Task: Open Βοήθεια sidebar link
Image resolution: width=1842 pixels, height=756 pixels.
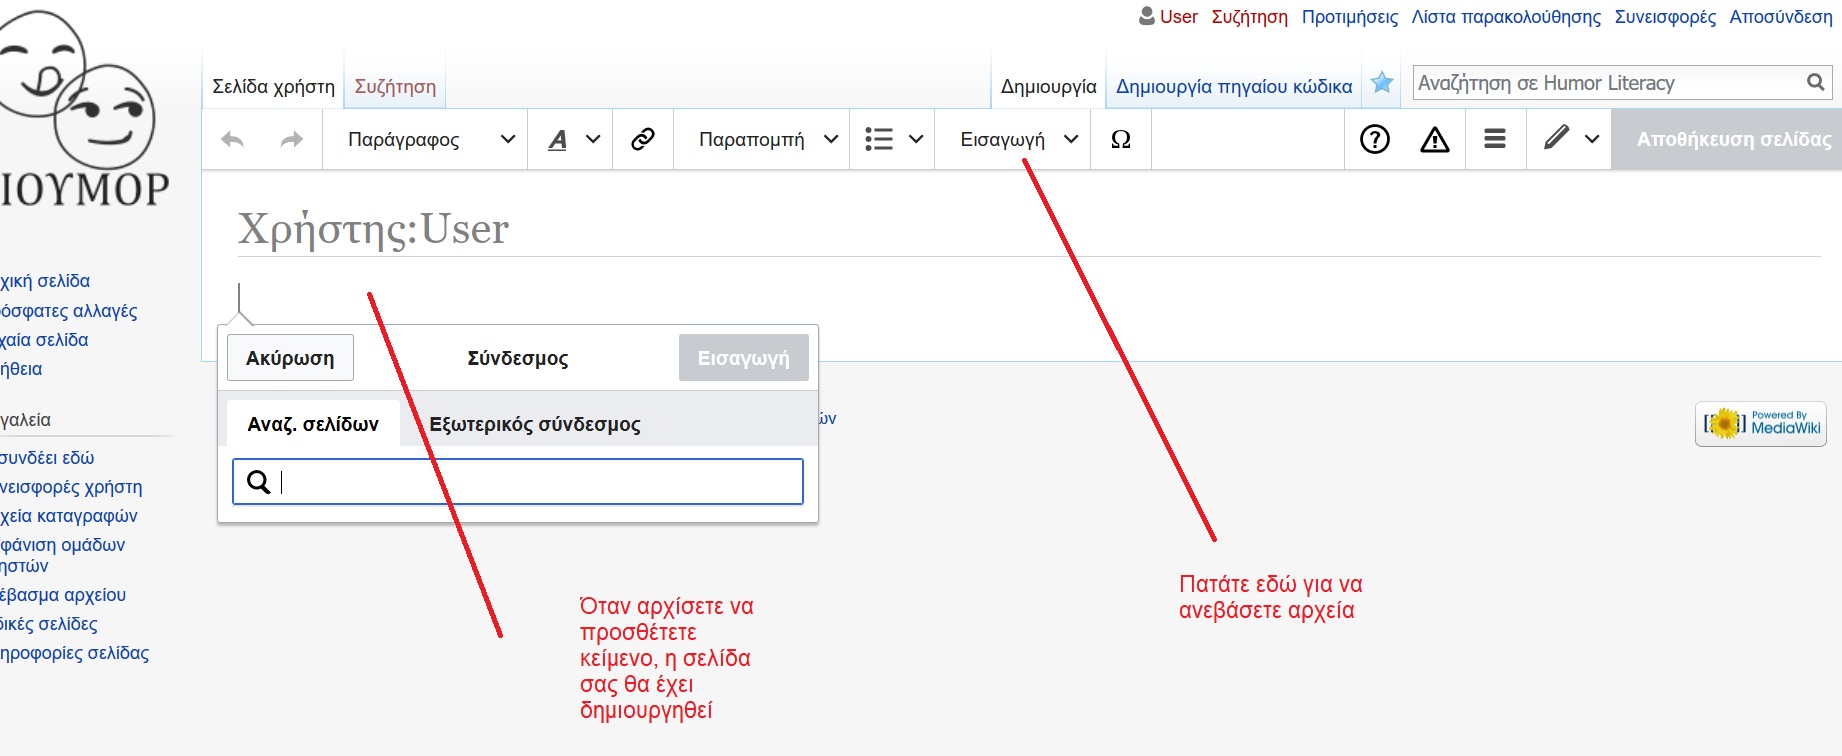Action: click(21, 369)
